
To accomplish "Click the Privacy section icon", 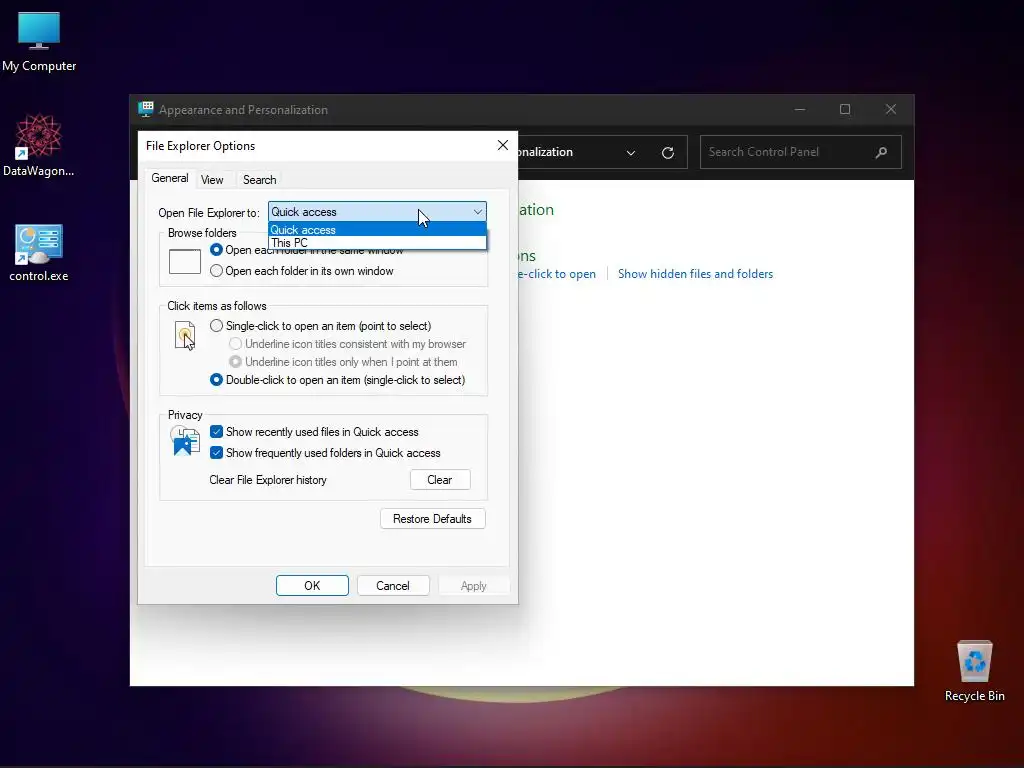I will 185,440.
